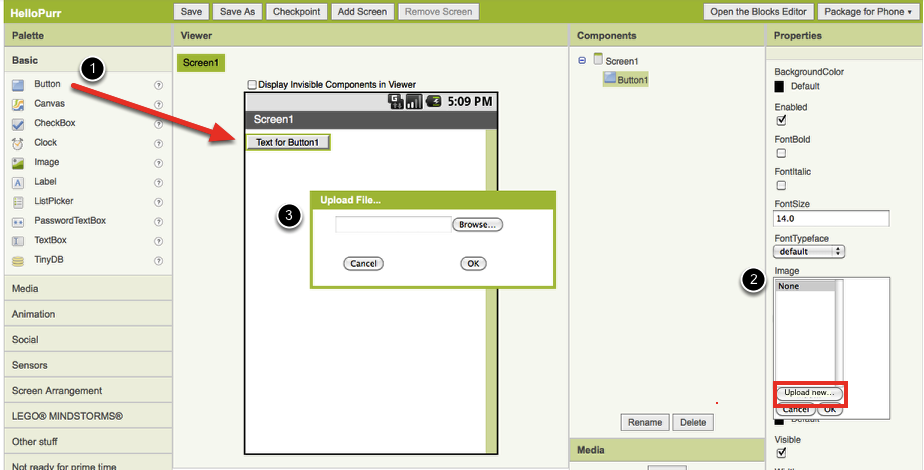Uncheck the Visible property checkbox
Screen dimensions: 924x470
click(781, 453)
